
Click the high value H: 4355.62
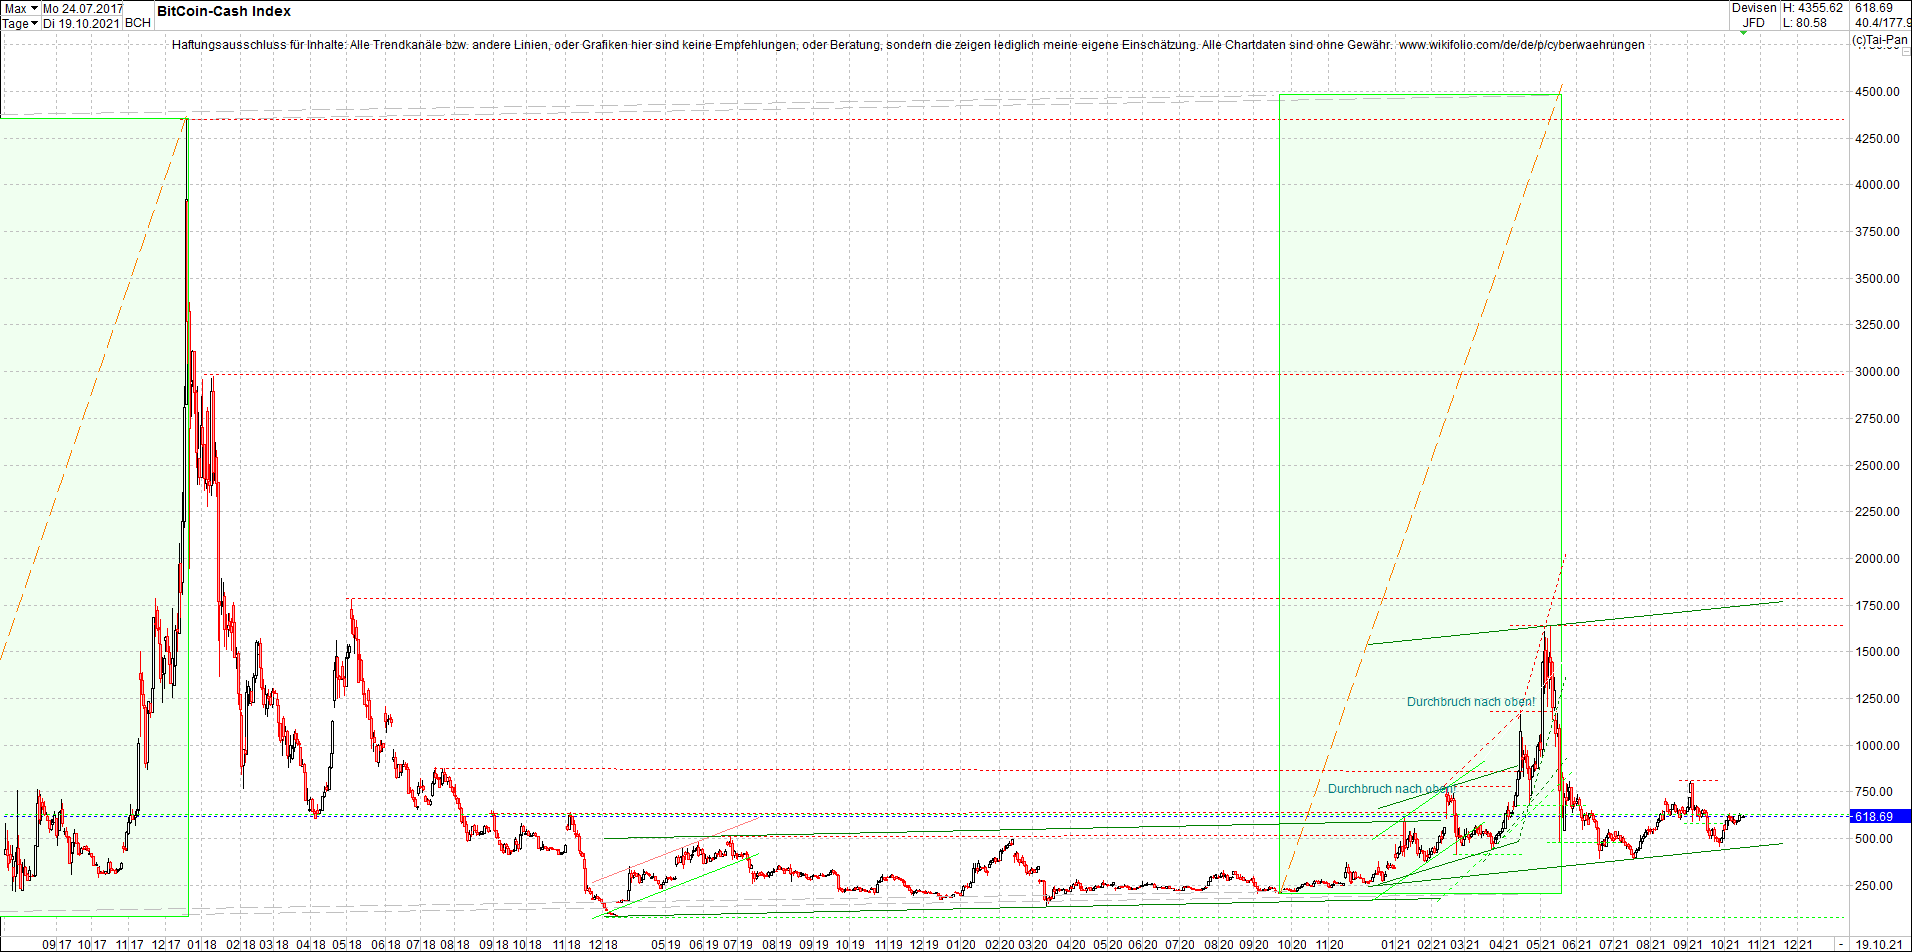point(1810,8)
